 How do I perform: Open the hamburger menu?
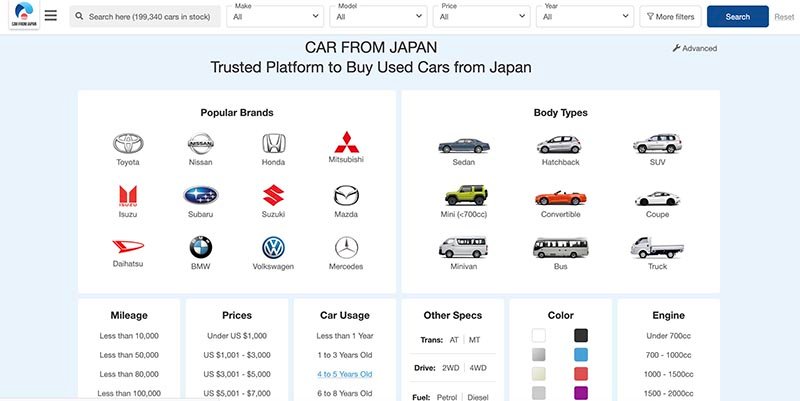(51, 17)
